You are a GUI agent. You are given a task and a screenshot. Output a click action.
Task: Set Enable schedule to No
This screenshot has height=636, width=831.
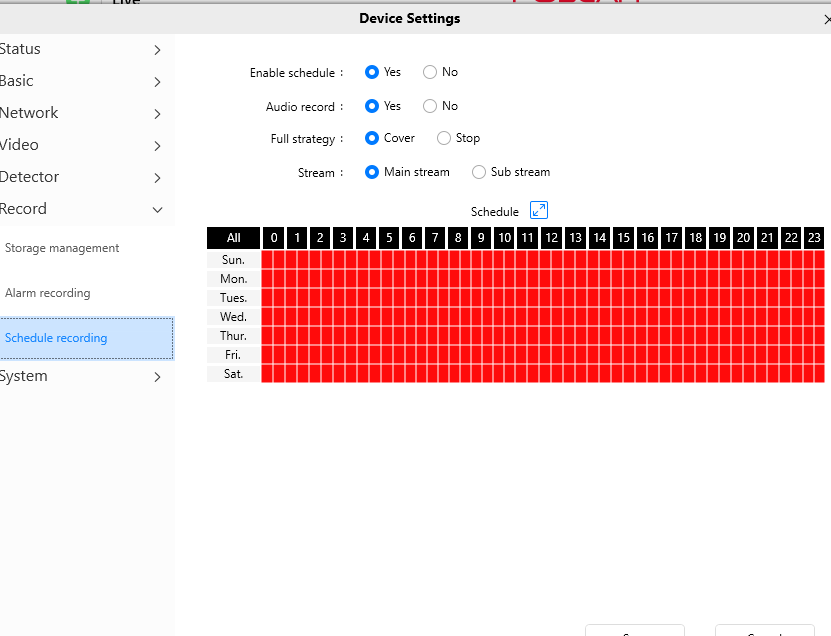(x=430, y=72)
